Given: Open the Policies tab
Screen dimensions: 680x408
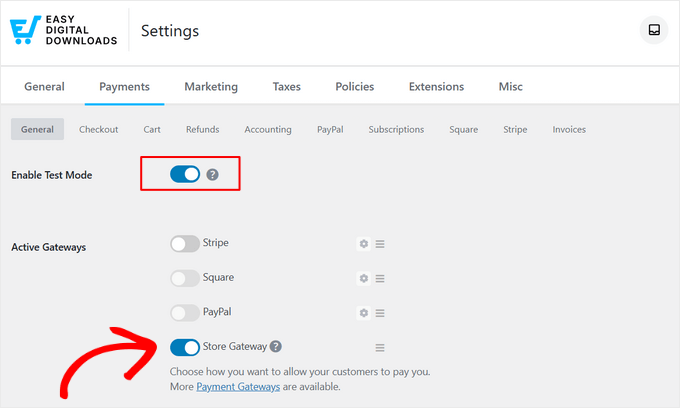Looking at the screenshot, I should click(x=355, y=86).
